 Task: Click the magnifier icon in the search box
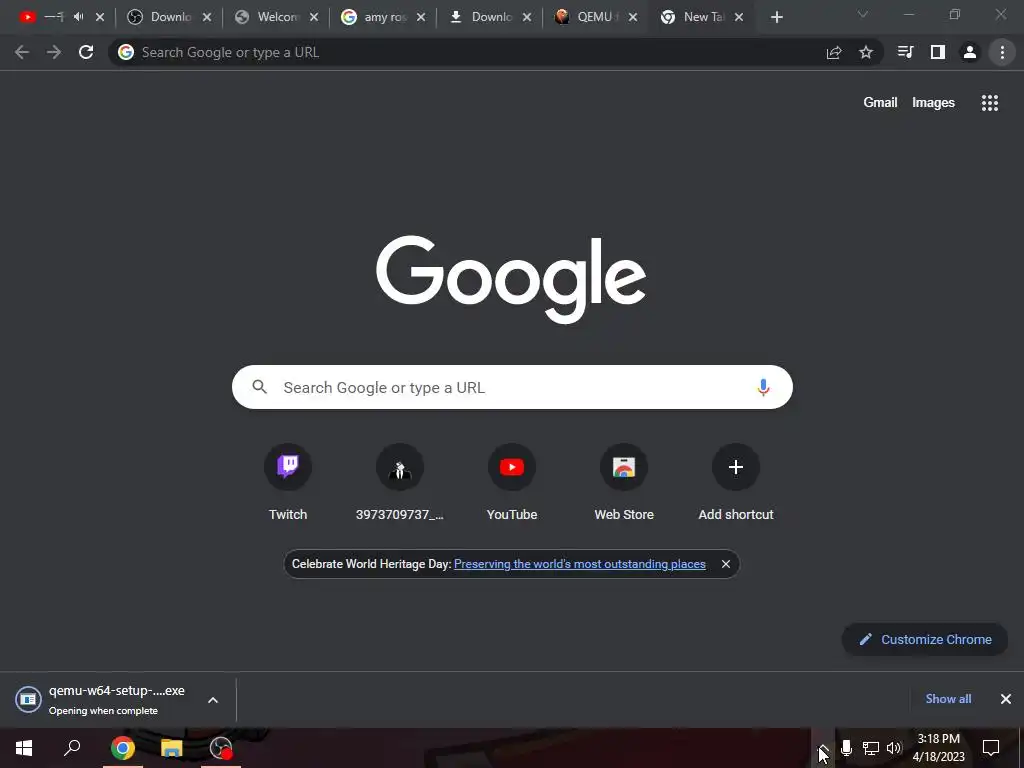tap(259, 387)
